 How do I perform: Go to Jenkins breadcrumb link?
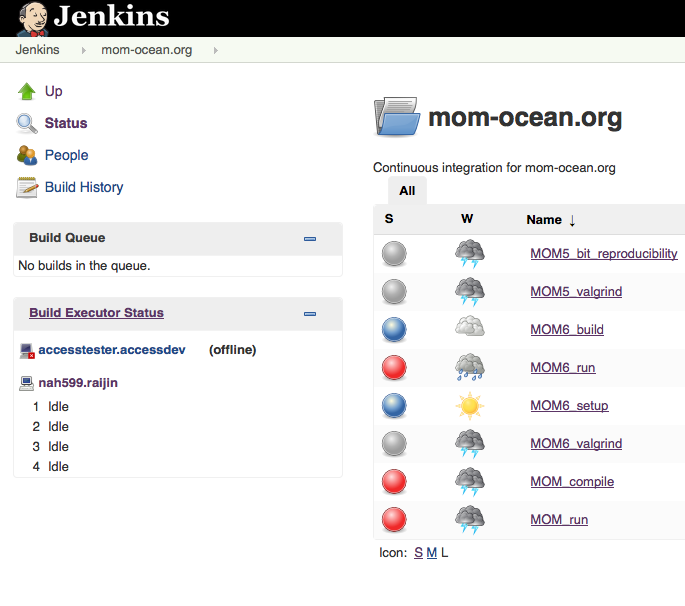click(37, 50)
